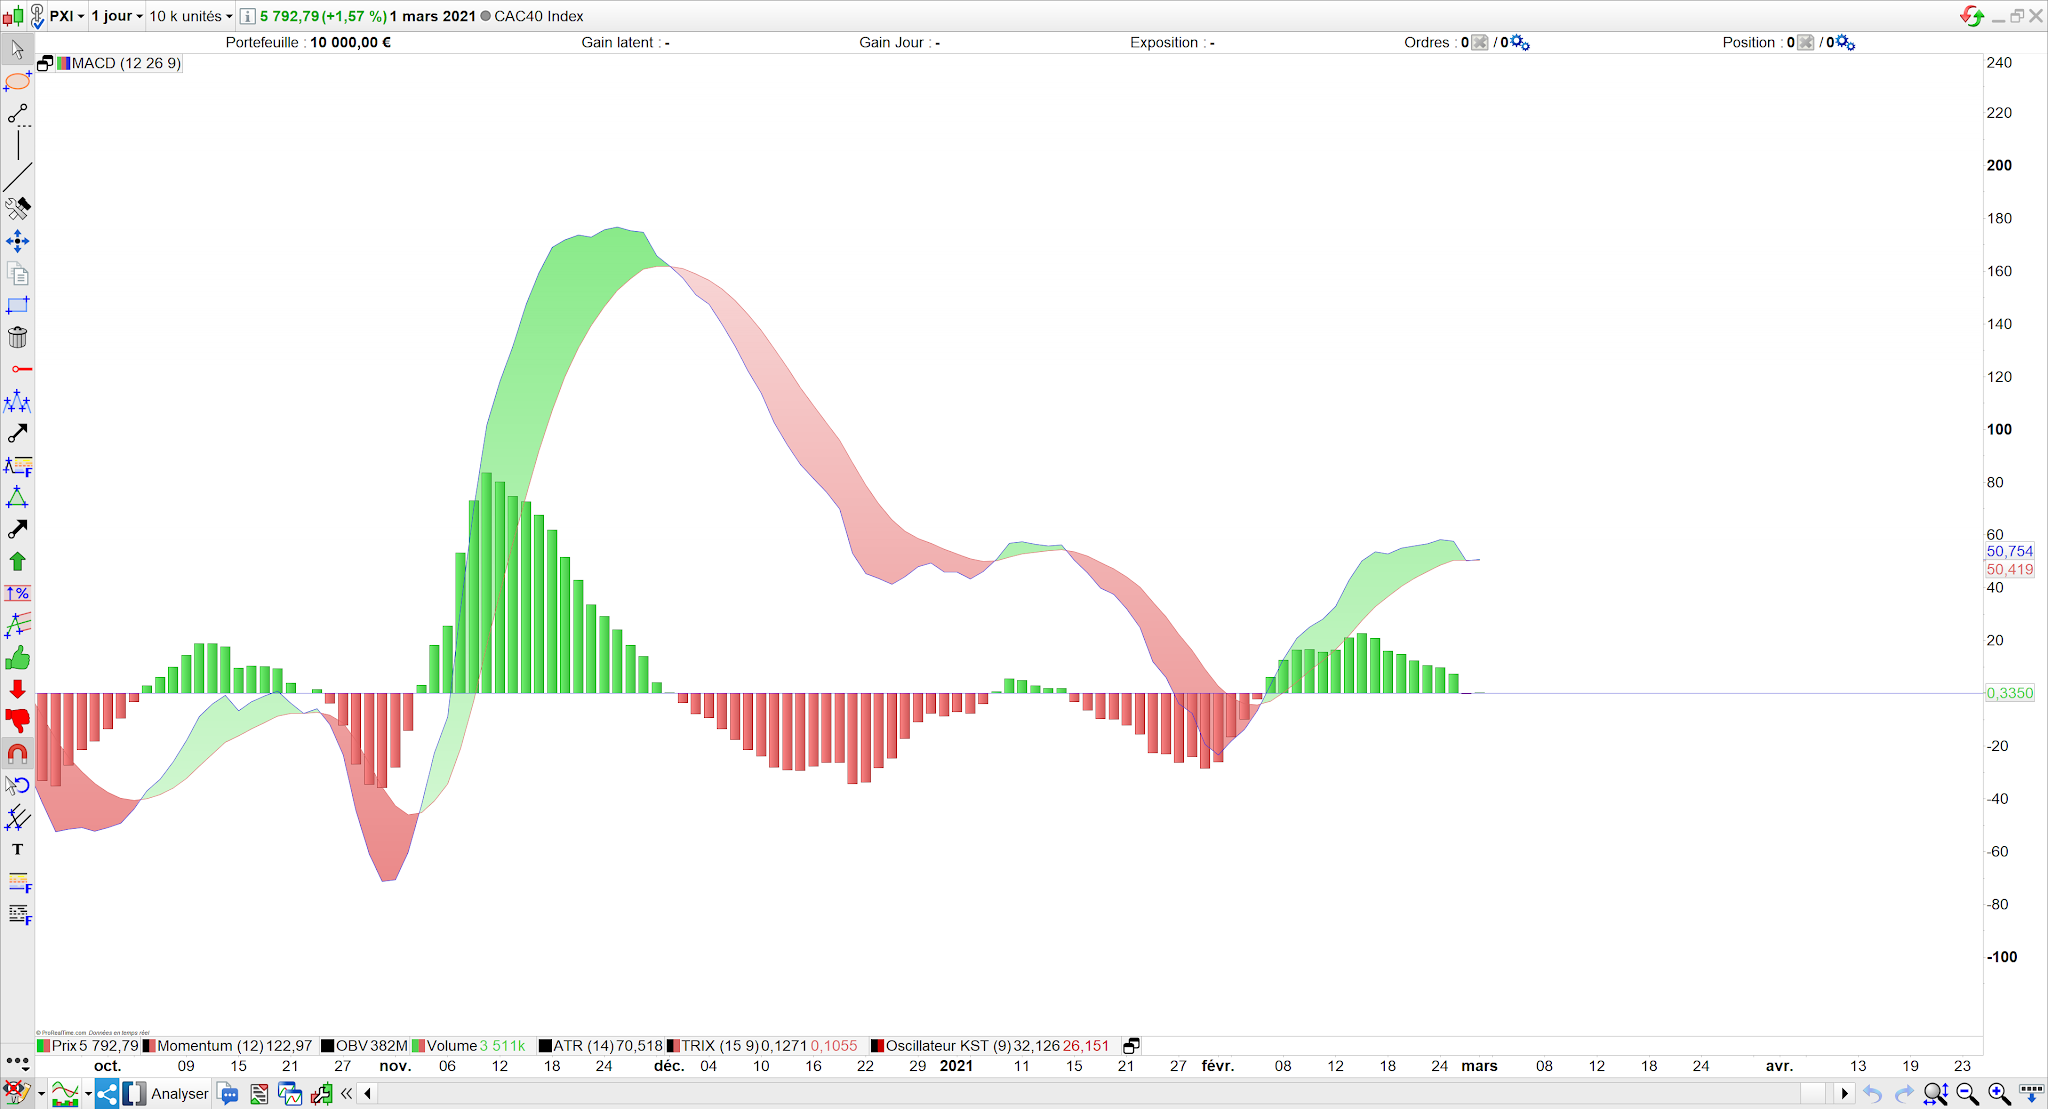
Task: Open the keyboard shortcuts download icon
Action: 2031,1093
